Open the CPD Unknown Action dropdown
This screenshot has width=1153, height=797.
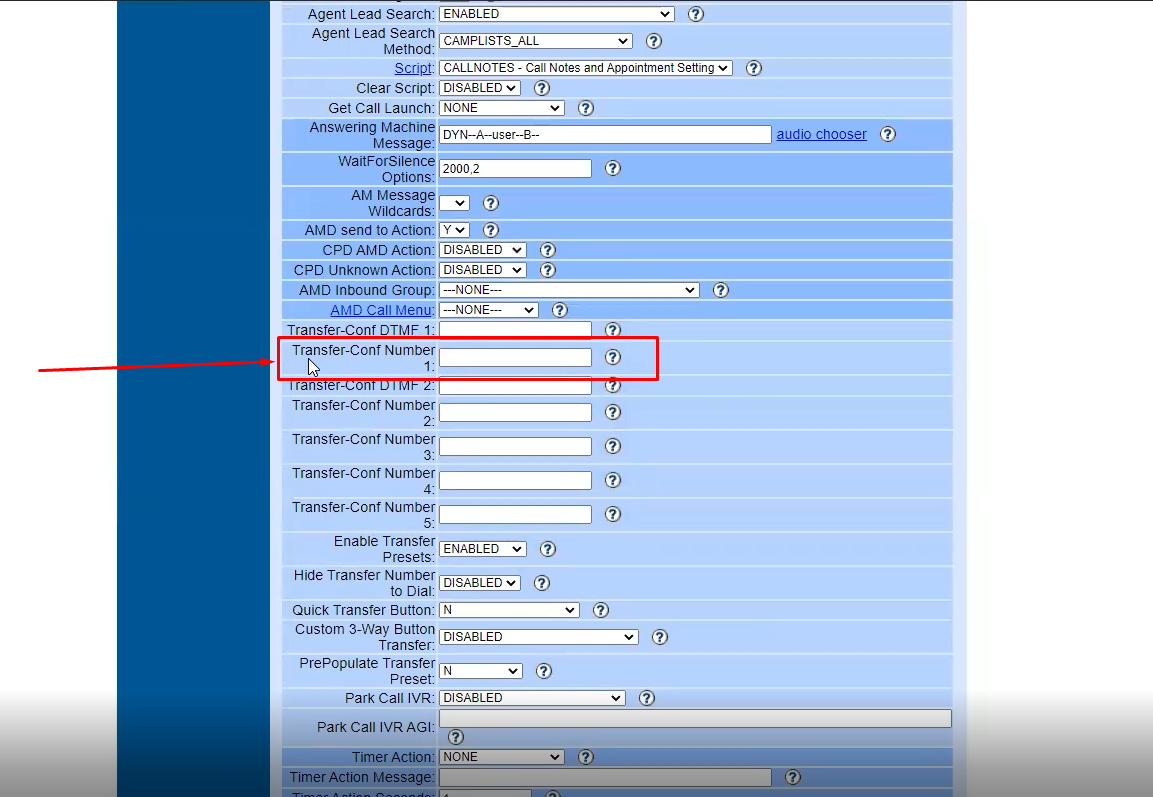click(x=482, y=270)
